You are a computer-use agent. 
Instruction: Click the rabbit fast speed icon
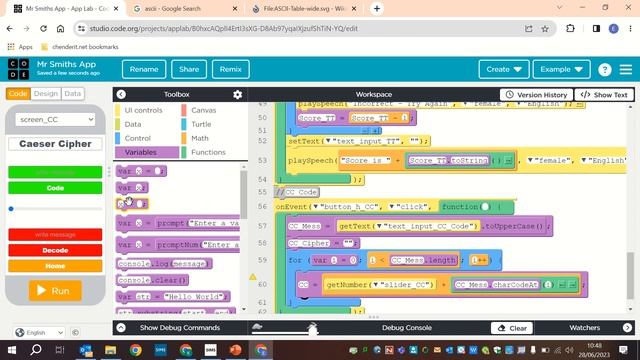(313, 327)
